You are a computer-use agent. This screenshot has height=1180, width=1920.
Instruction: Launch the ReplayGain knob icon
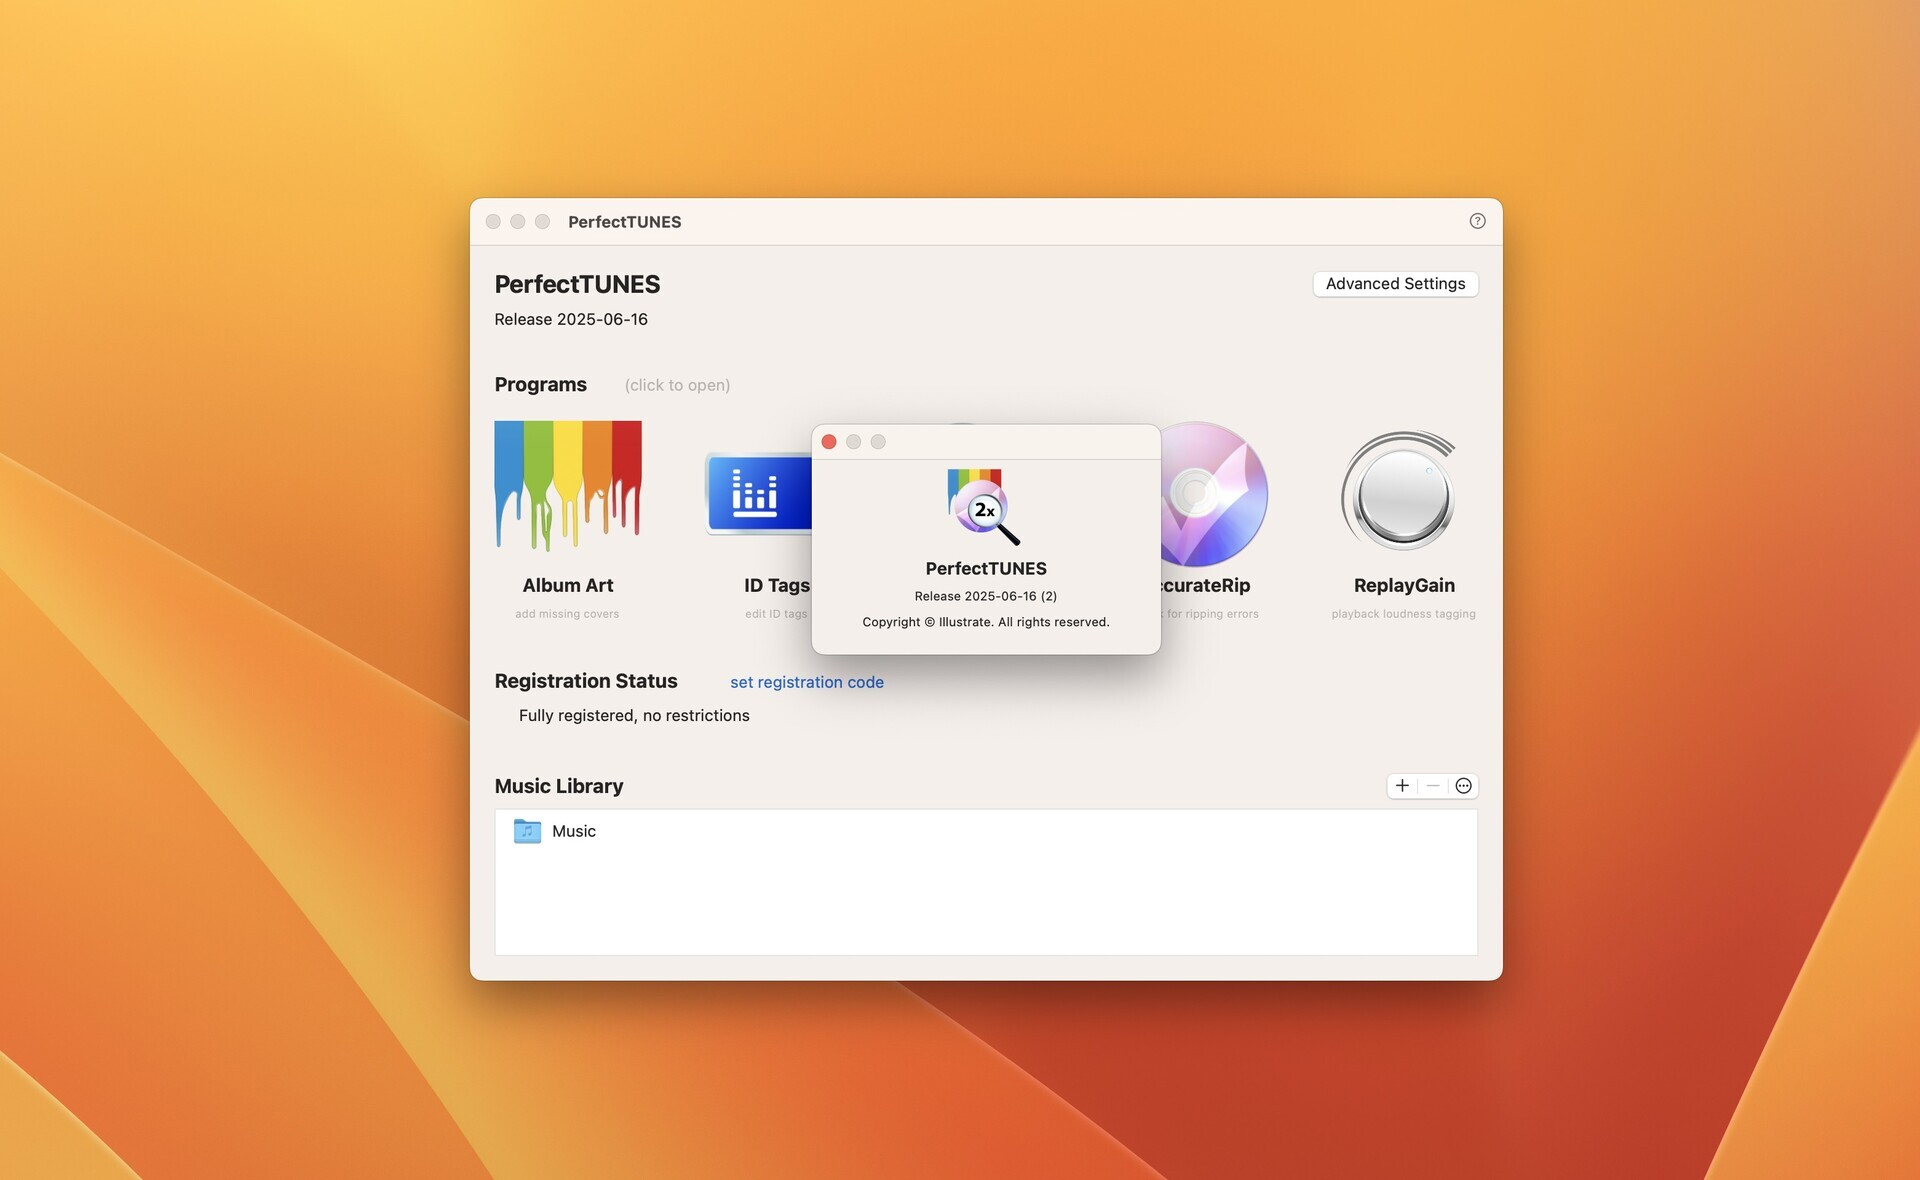[1401, 493]
